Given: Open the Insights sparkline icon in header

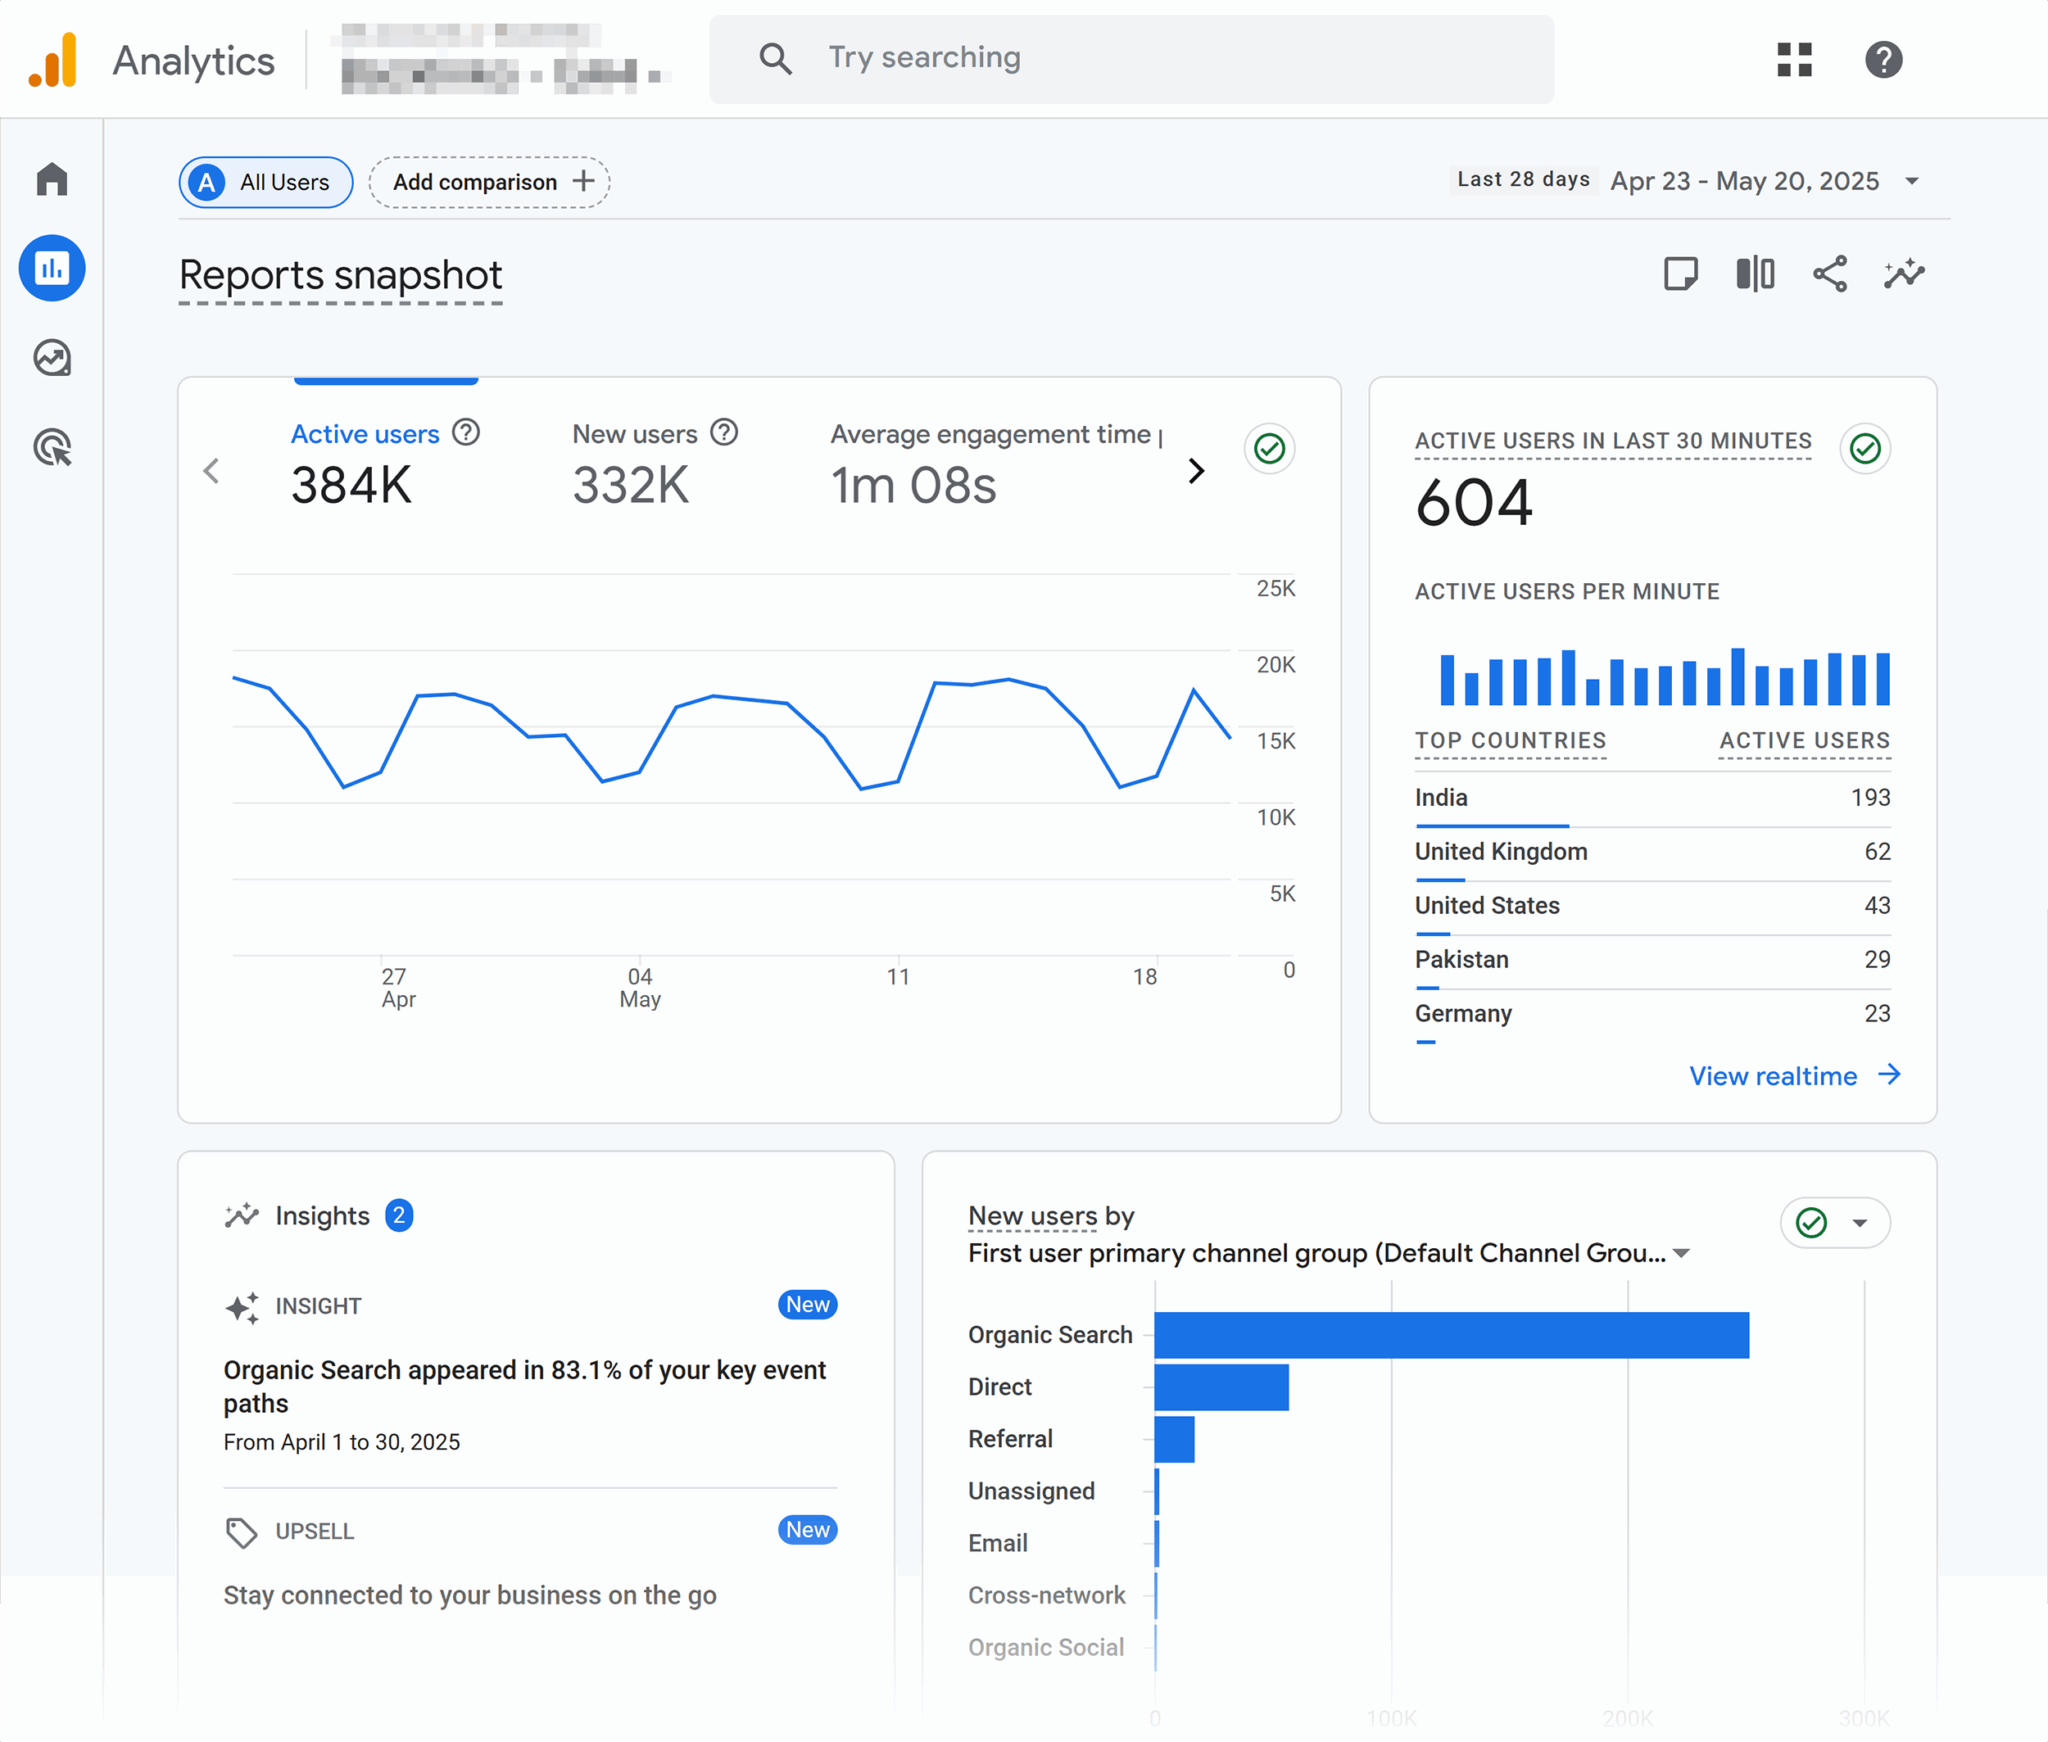Looking at the screenshot, I should [x=1904, y=274].
